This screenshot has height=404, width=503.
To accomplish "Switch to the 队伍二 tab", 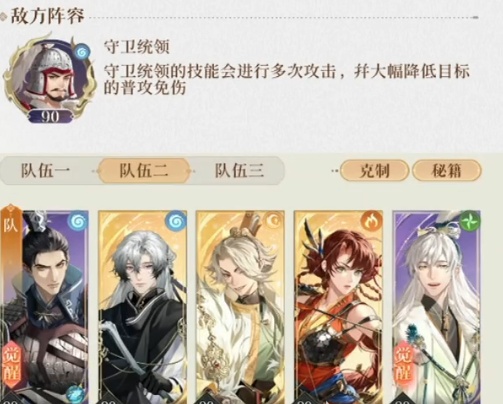I will [144, 171].
